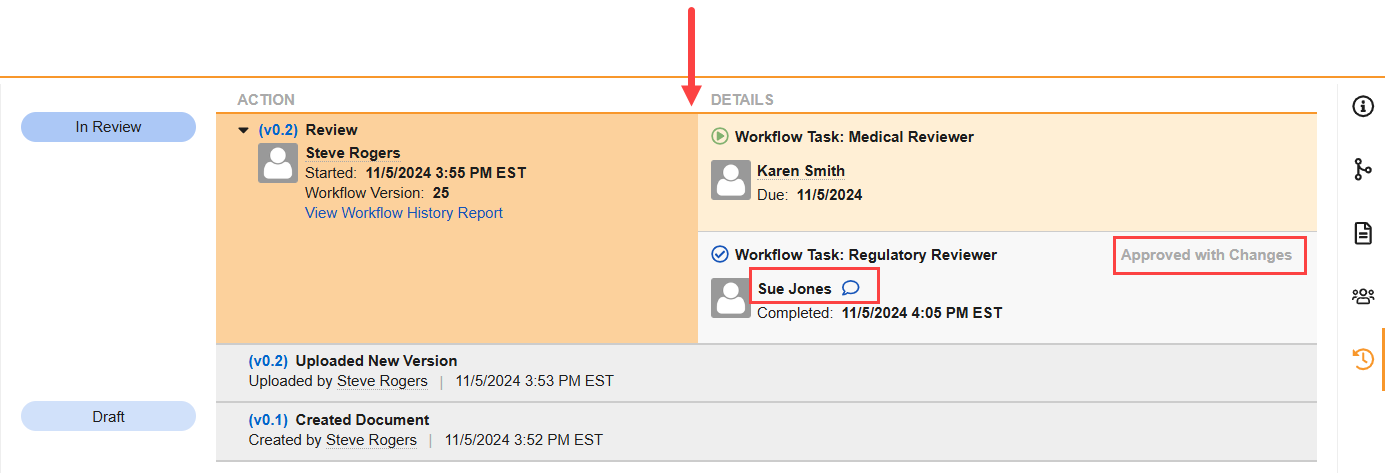Select the In Review state pill

108,127
